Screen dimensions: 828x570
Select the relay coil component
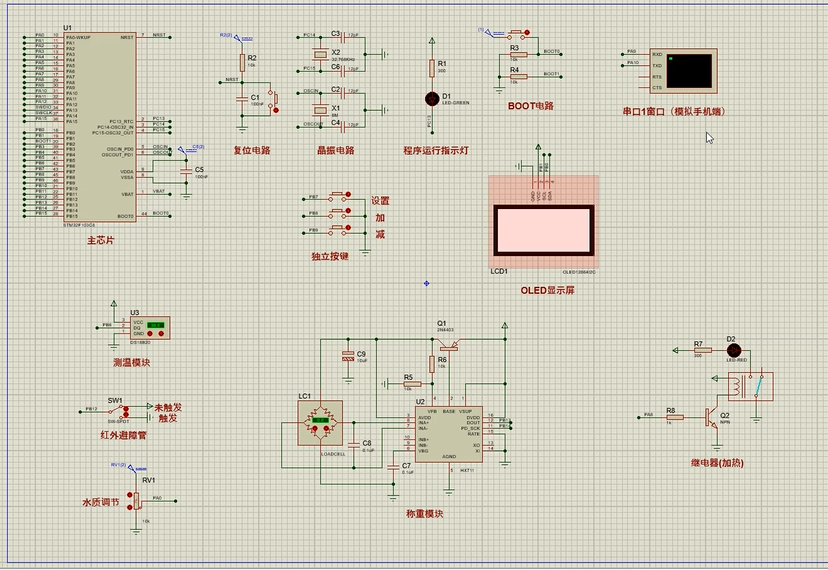pyautogui.click(x=750, y=386)
